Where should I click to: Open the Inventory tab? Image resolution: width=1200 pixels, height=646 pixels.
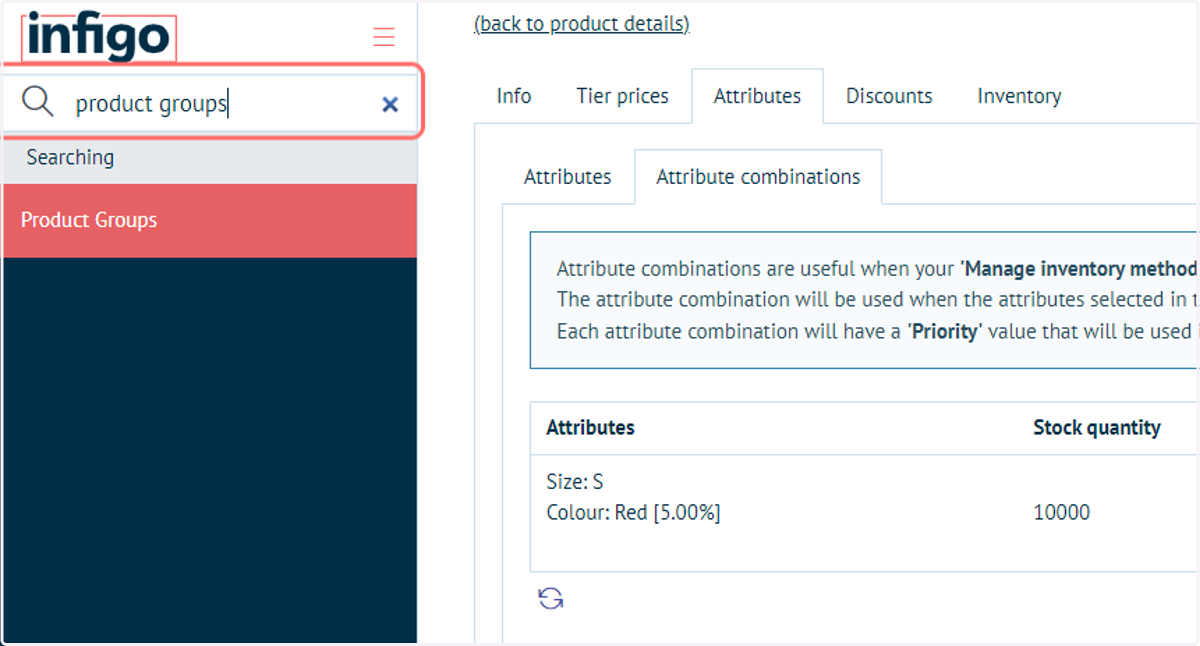[1020, 96]
